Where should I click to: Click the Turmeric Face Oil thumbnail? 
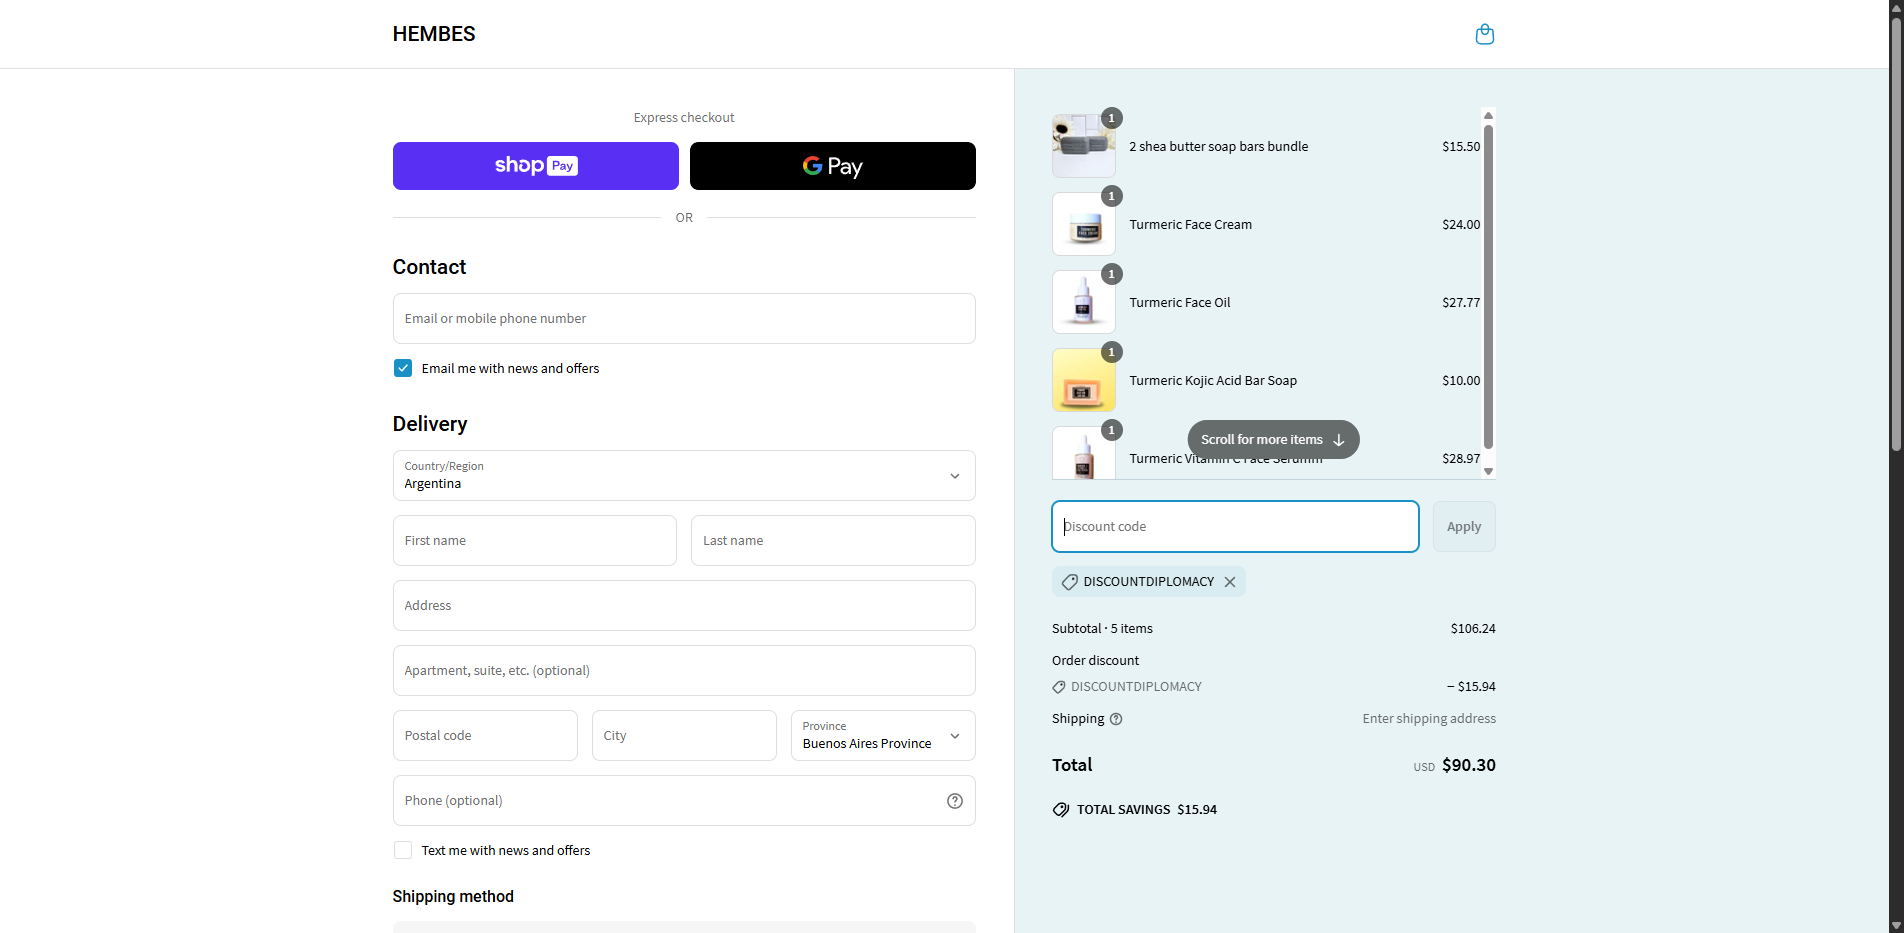1084,302
